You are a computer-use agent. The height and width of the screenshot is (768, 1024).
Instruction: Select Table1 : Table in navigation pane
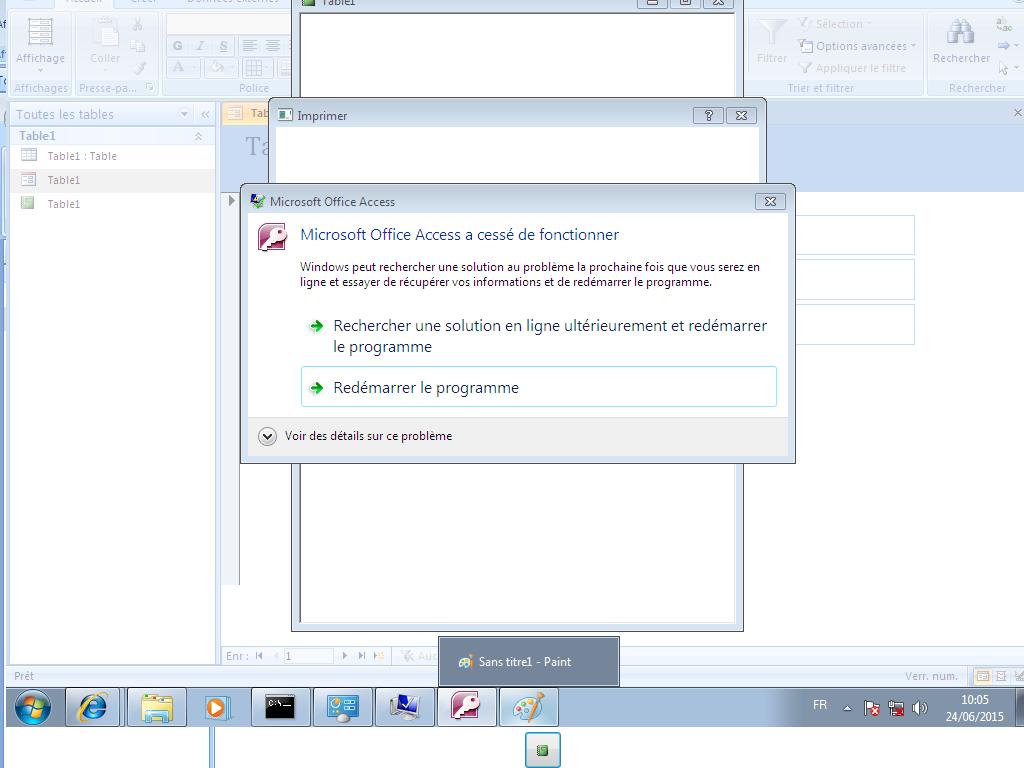click(112, 156)
